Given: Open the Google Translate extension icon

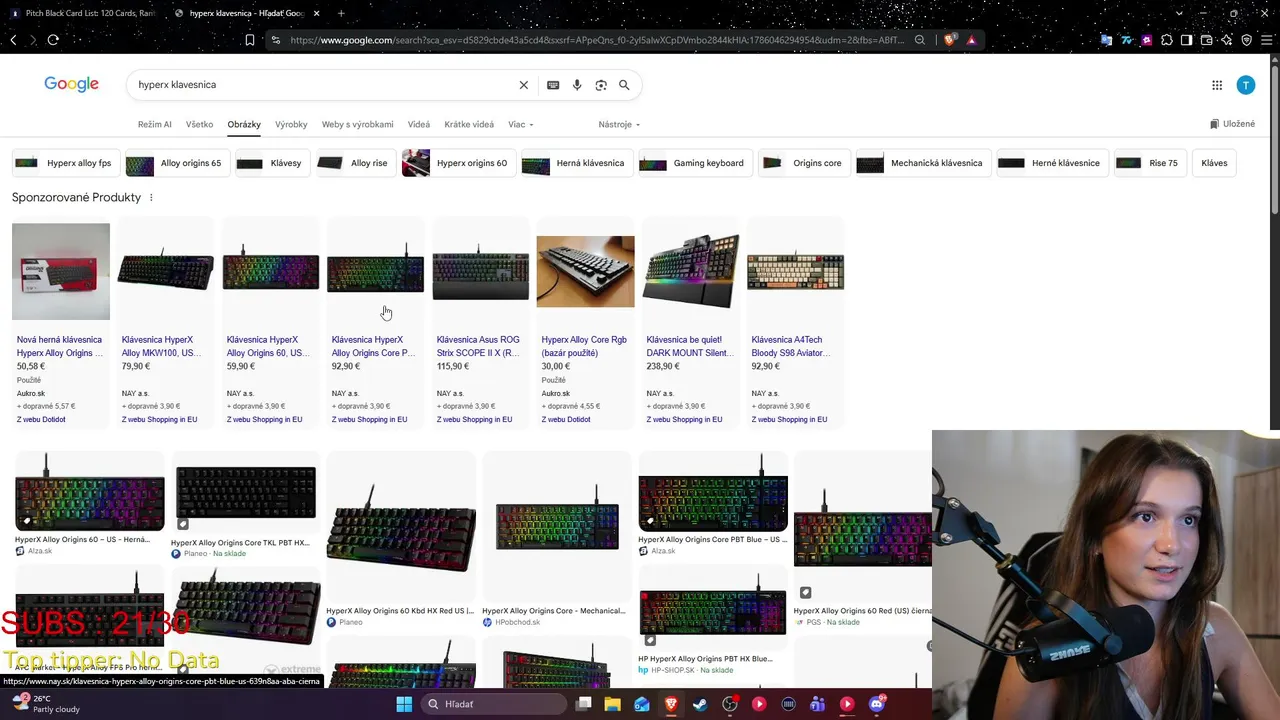Looking at the screenshot, I should tap(1106, 40).
